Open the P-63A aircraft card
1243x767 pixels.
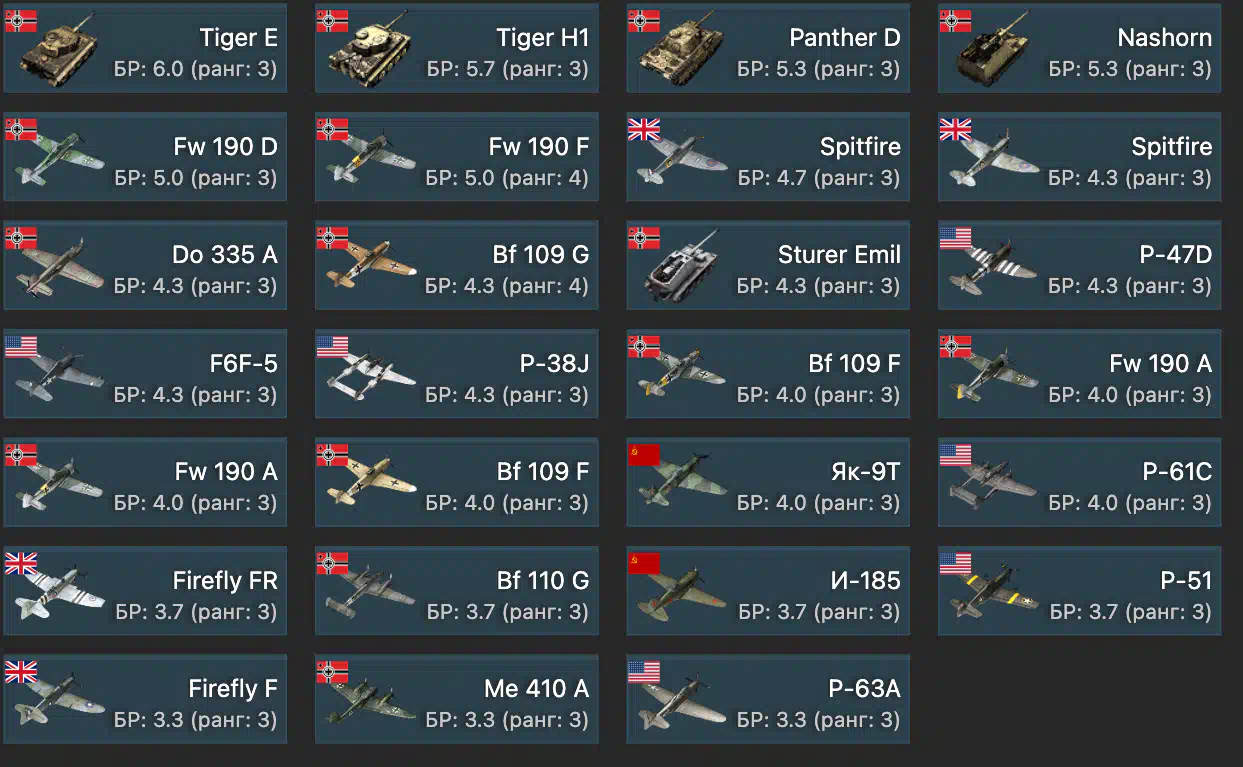tap(768, 699)
